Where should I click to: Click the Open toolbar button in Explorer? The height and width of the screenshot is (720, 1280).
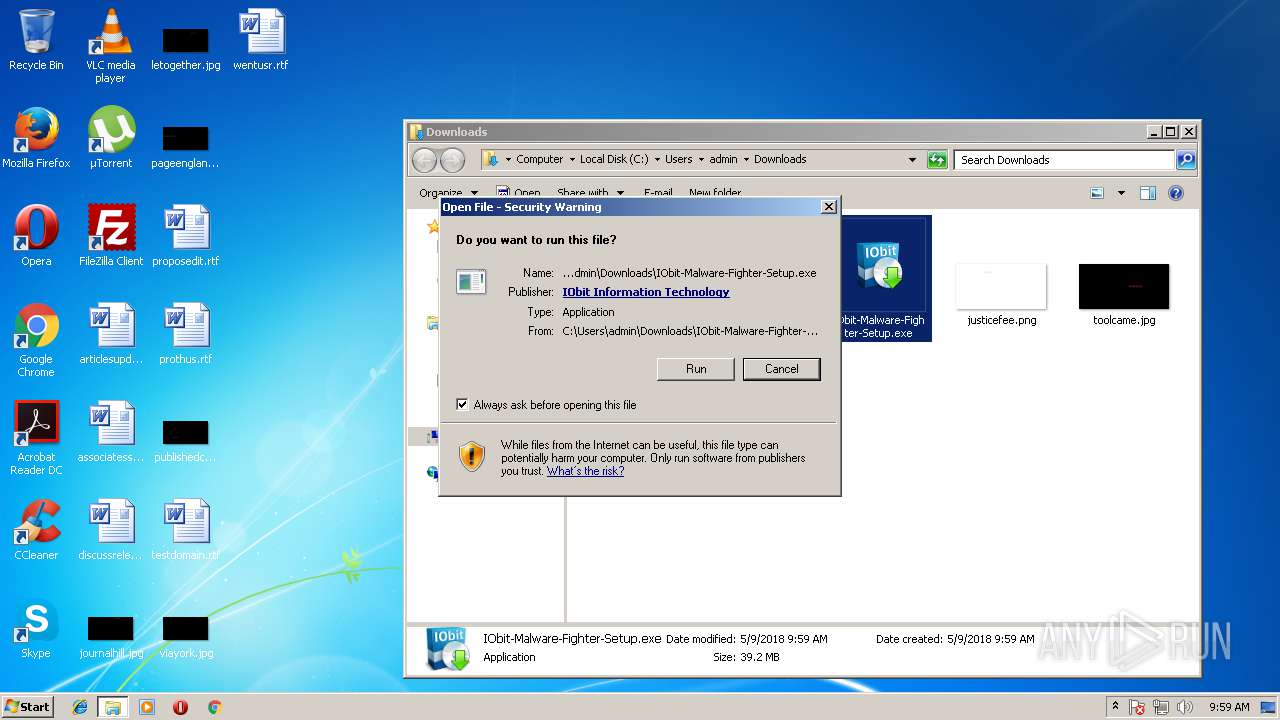coord(519,192)
